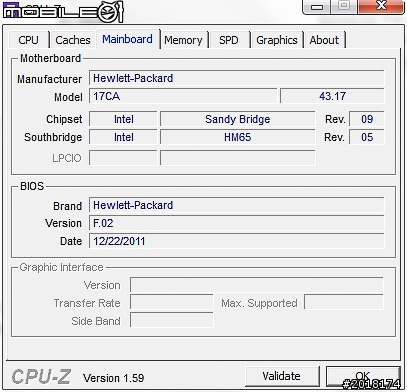
Task: Select the Mainboard tab
Action: 128,39
